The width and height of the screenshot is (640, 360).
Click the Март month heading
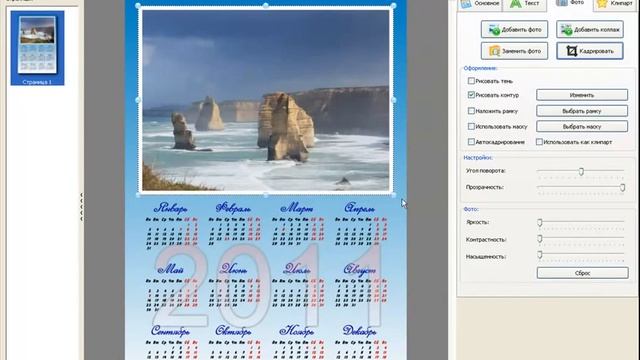coord(297,208)
